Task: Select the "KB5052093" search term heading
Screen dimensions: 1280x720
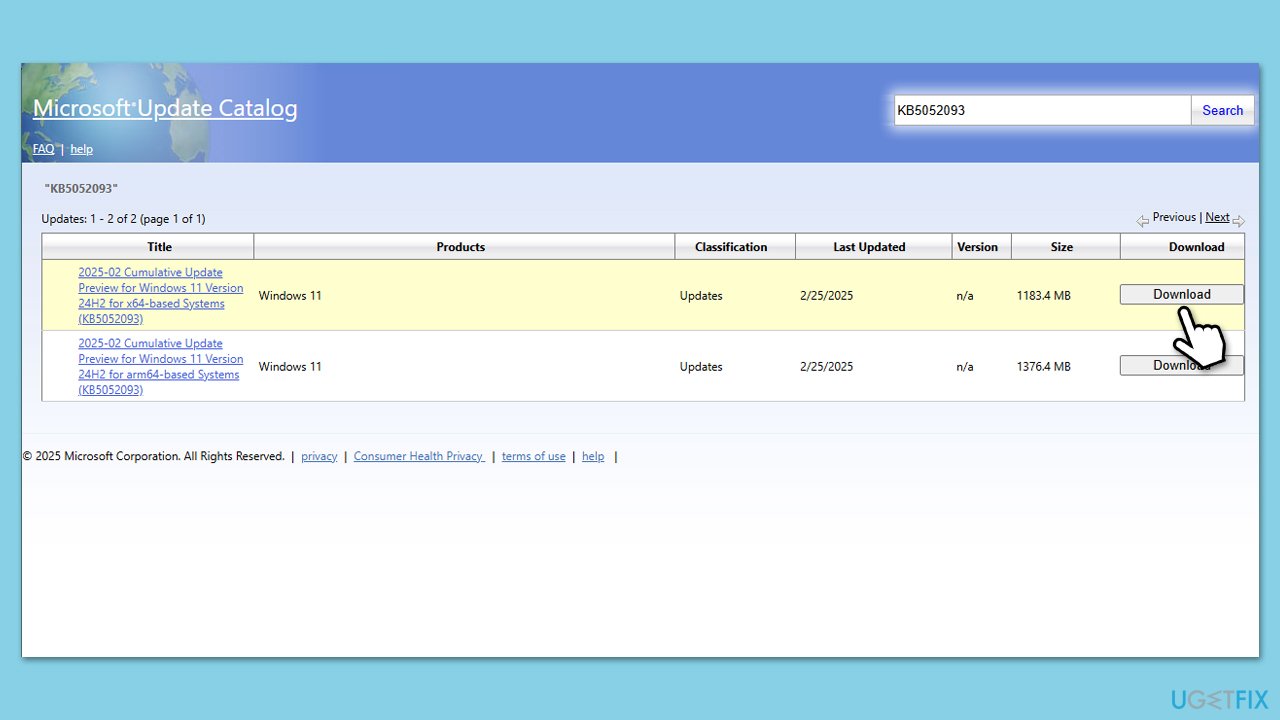Action: click(81, 188)
